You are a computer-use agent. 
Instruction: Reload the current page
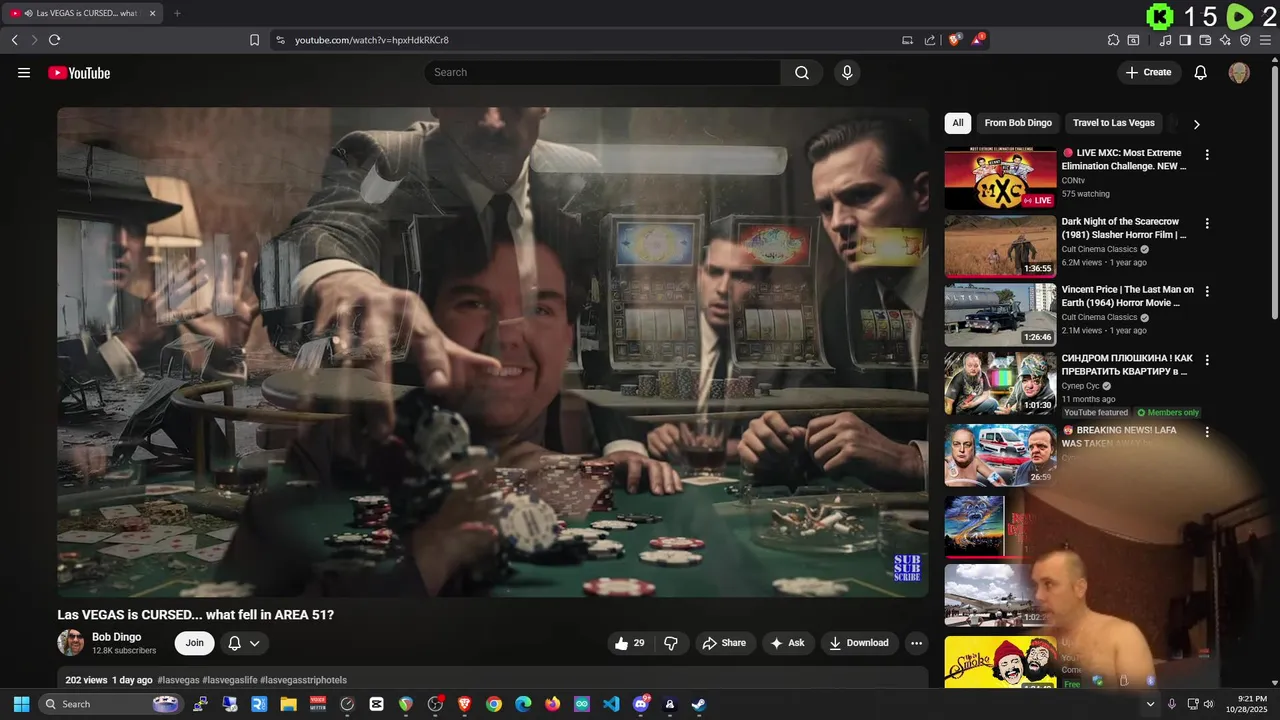54,40
